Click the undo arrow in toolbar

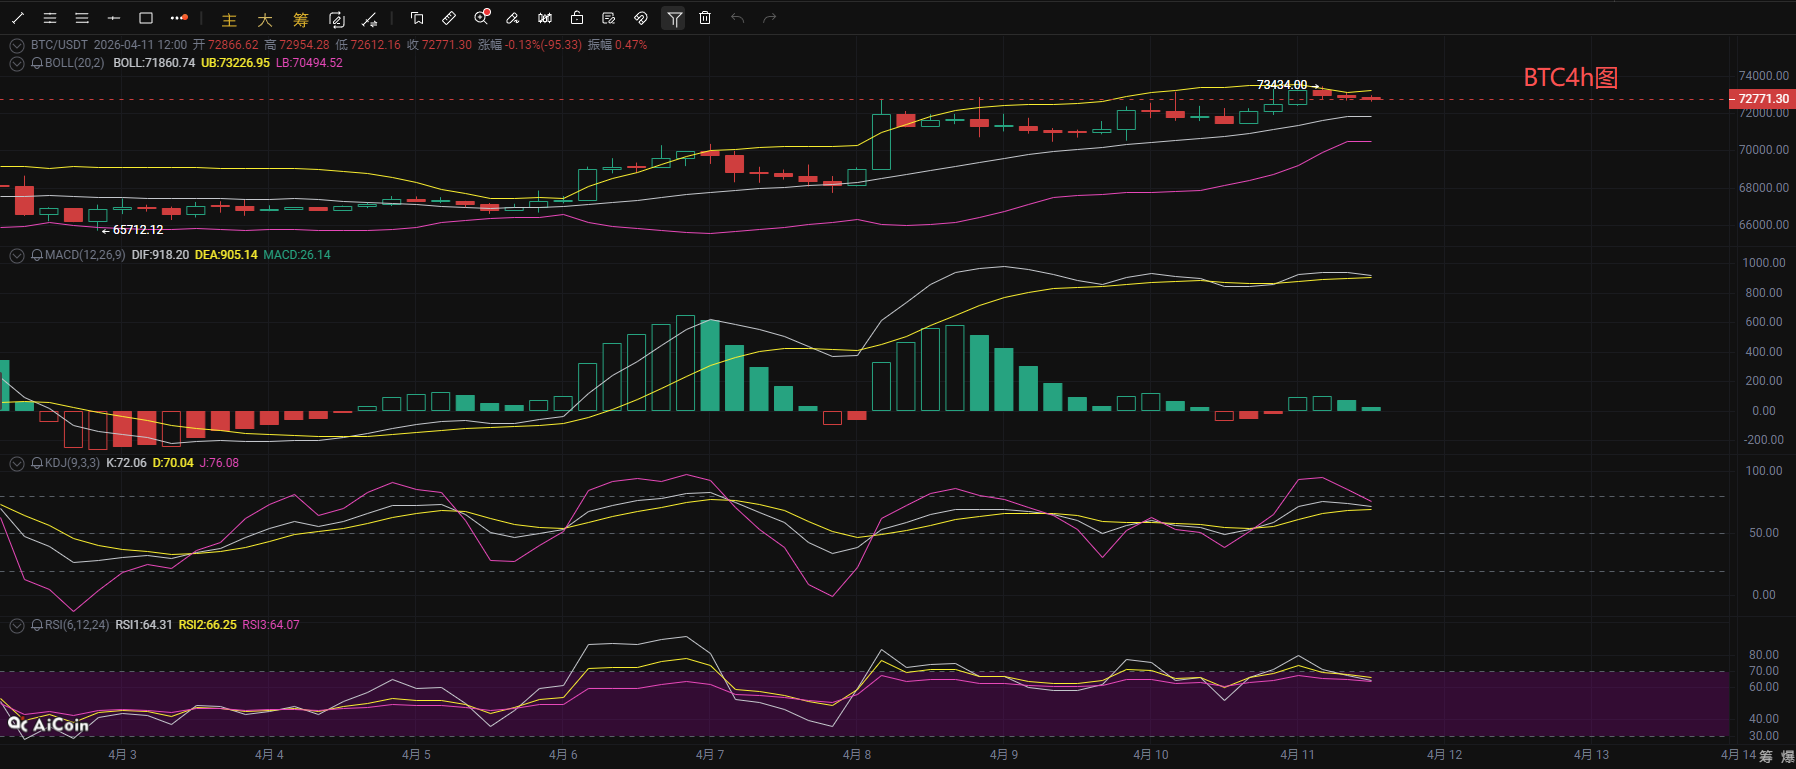[x=737, y=18]
